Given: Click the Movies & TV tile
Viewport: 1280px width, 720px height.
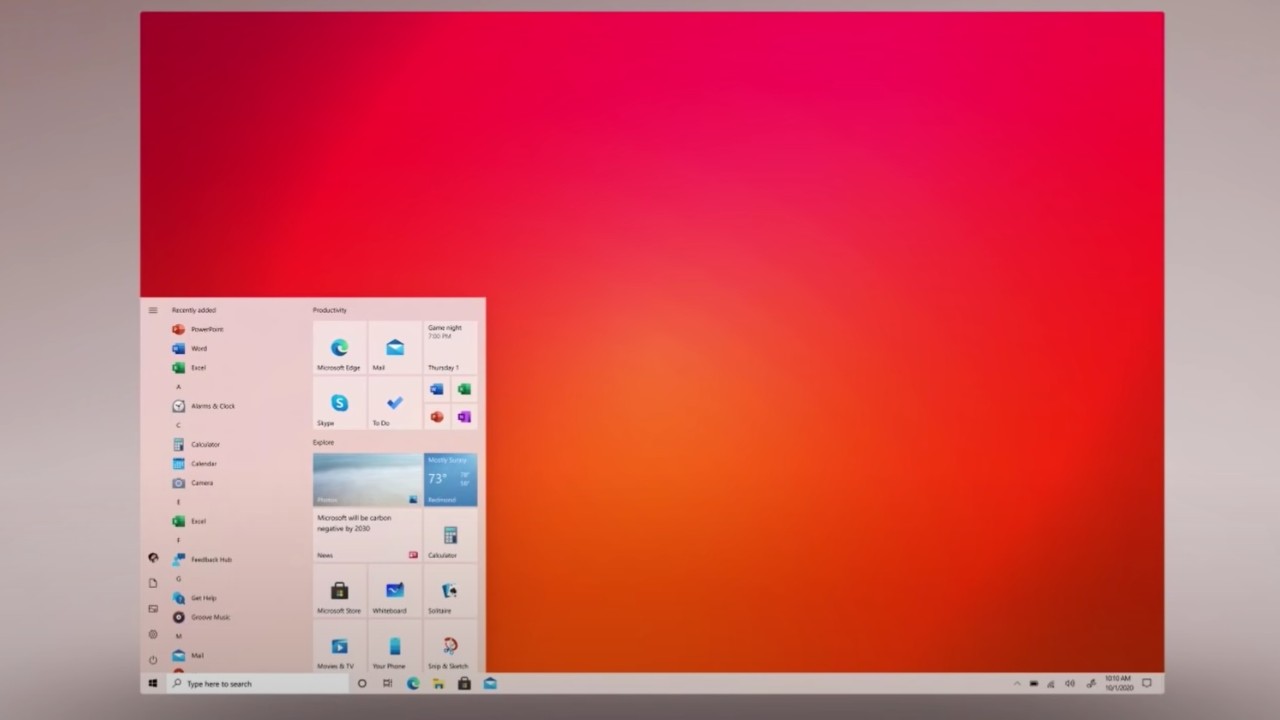Looking at the screenshot, I should (339, 648).
